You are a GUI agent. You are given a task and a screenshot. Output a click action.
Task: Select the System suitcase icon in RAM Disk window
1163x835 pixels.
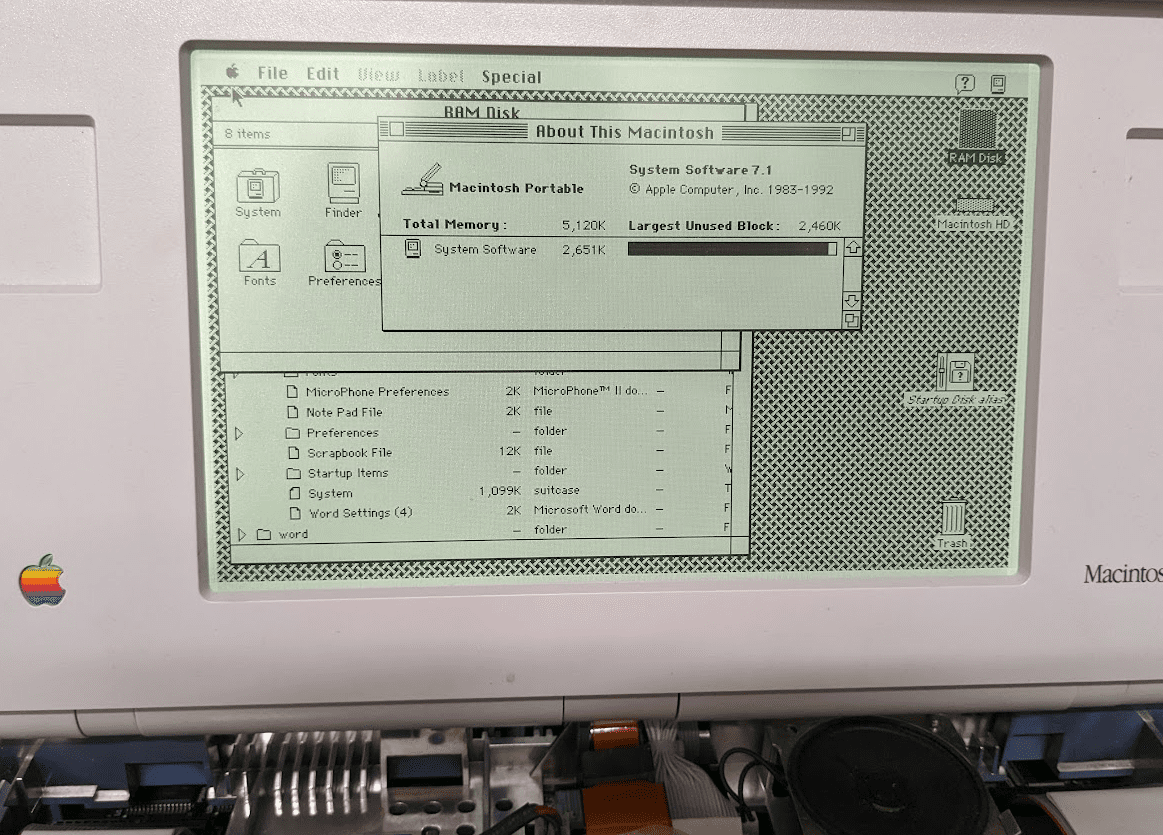(257, 186)
